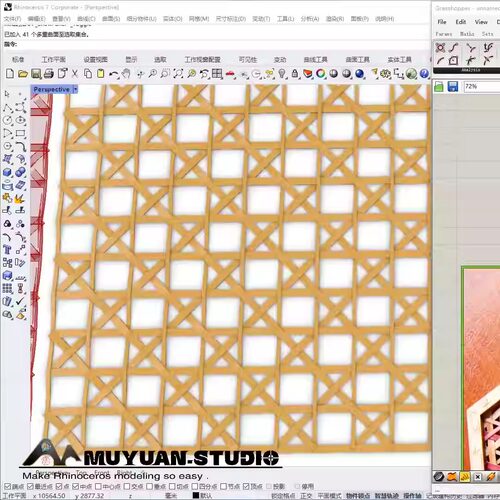Click the lock objects padlock icon
This screenshot has width=500, height=500.
coord(295,74)
